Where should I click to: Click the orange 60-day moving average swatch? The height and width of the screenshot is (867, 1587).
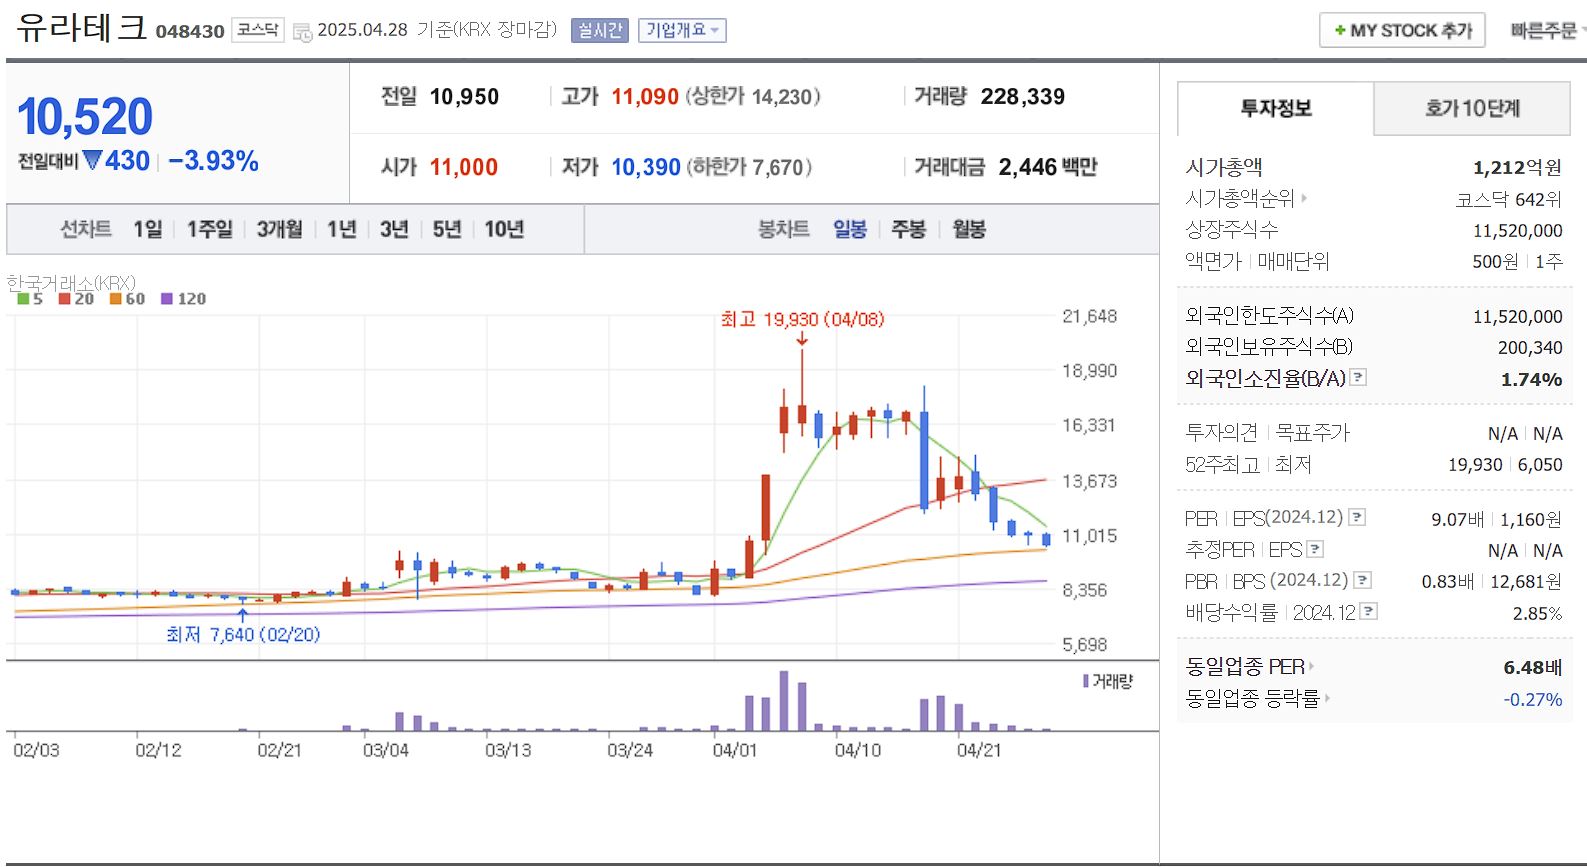click(x=115, y=298)
